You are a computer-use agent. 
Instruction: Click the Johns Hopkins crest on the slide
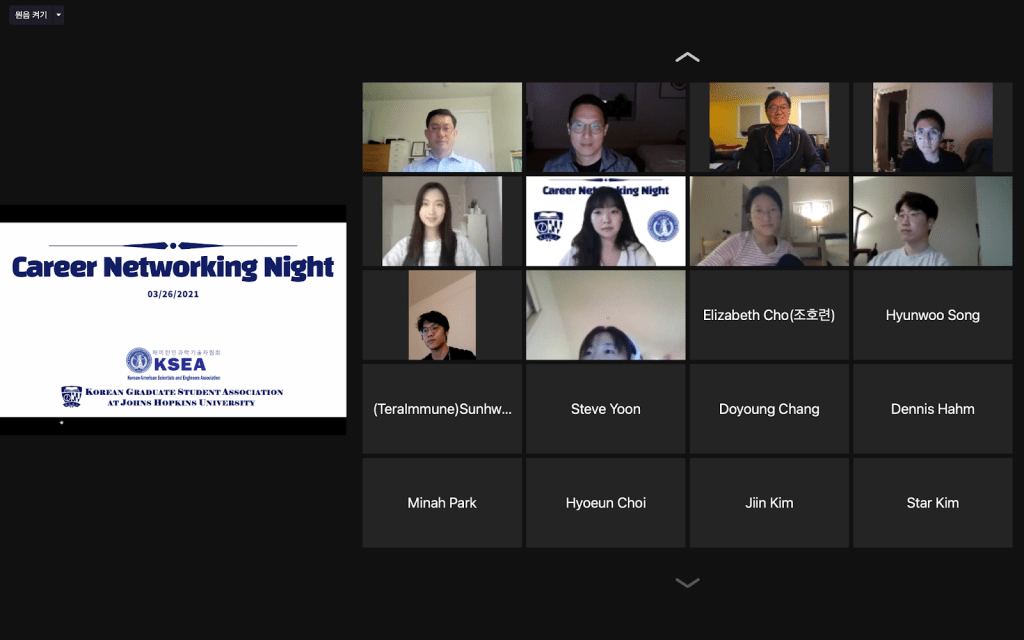click(71, 396)
